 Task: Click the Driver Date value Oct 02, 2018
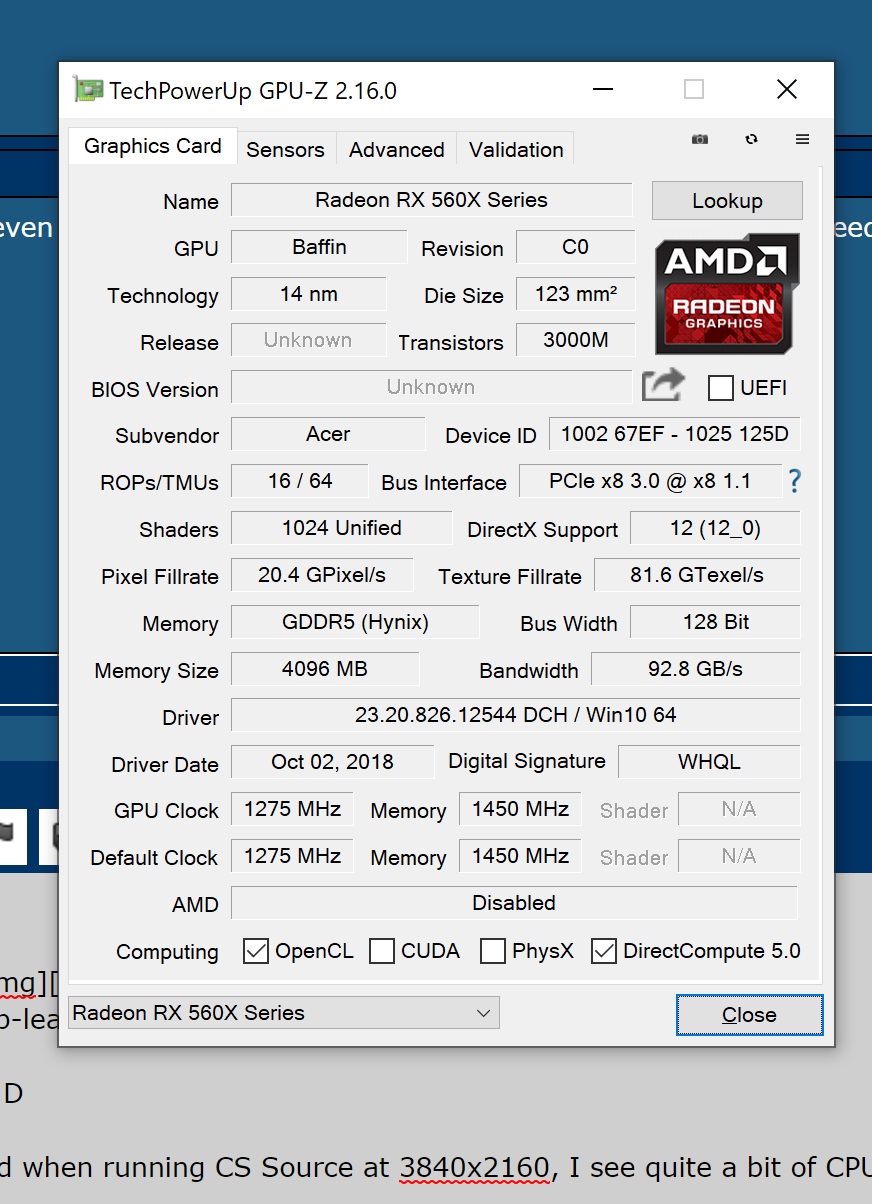coord(333,761)
